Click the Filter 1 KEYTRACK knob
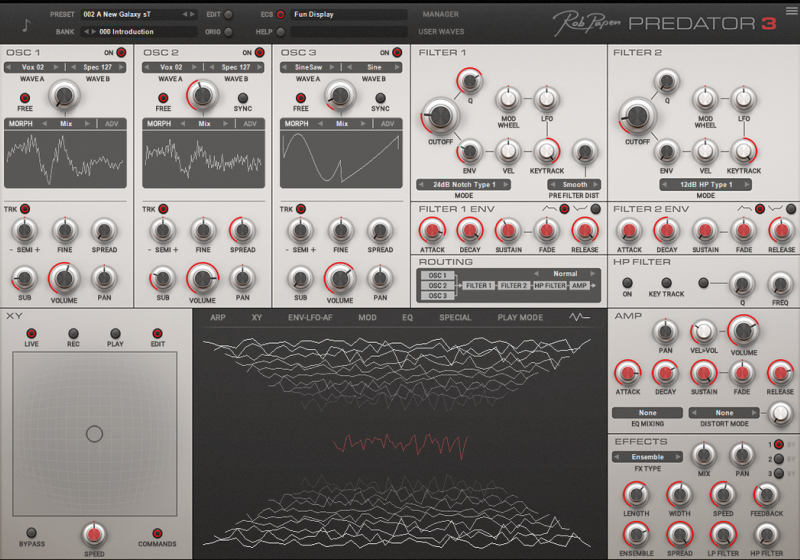This screenshot has height=560, width=800. click(546, 151)
